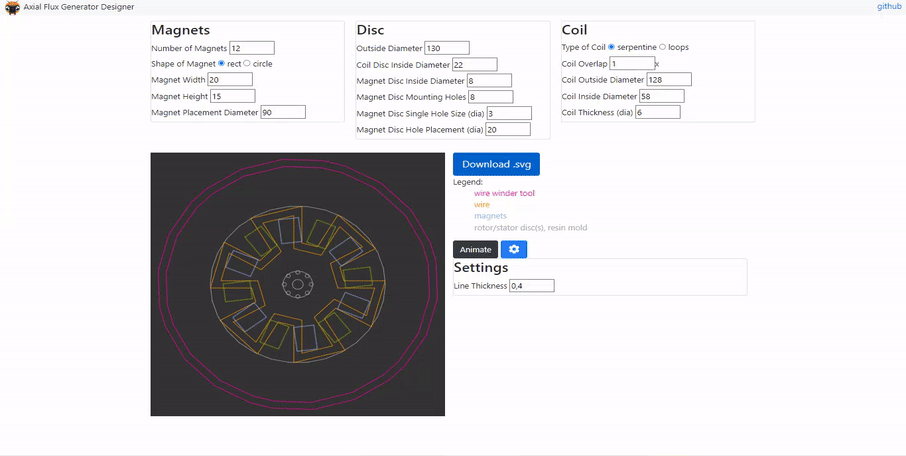This screenshot has width=906, height=456.
Task: Select circle magnet shape
Action: [x=247, y=63]
